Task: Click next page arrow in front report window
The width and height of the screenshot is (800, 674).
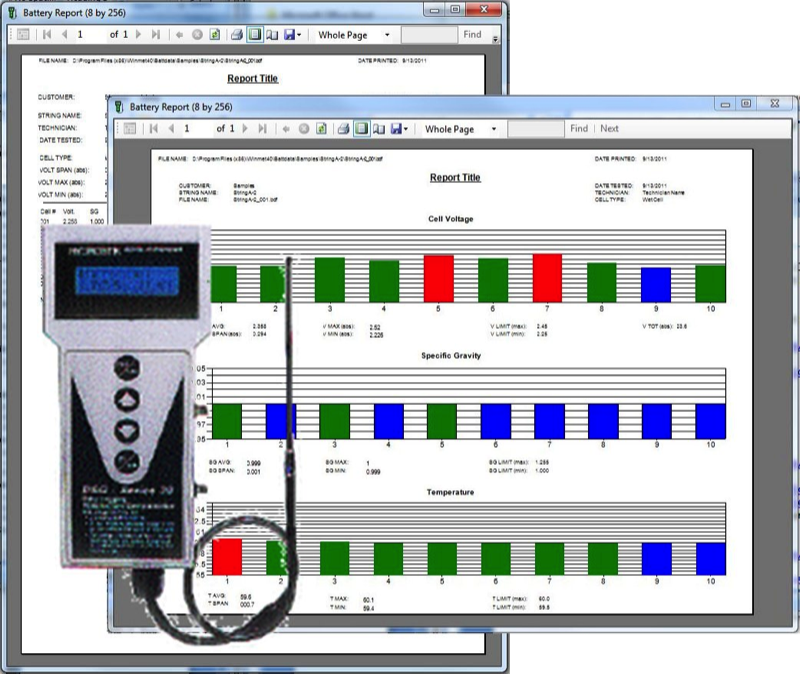Action: point(246,129)
